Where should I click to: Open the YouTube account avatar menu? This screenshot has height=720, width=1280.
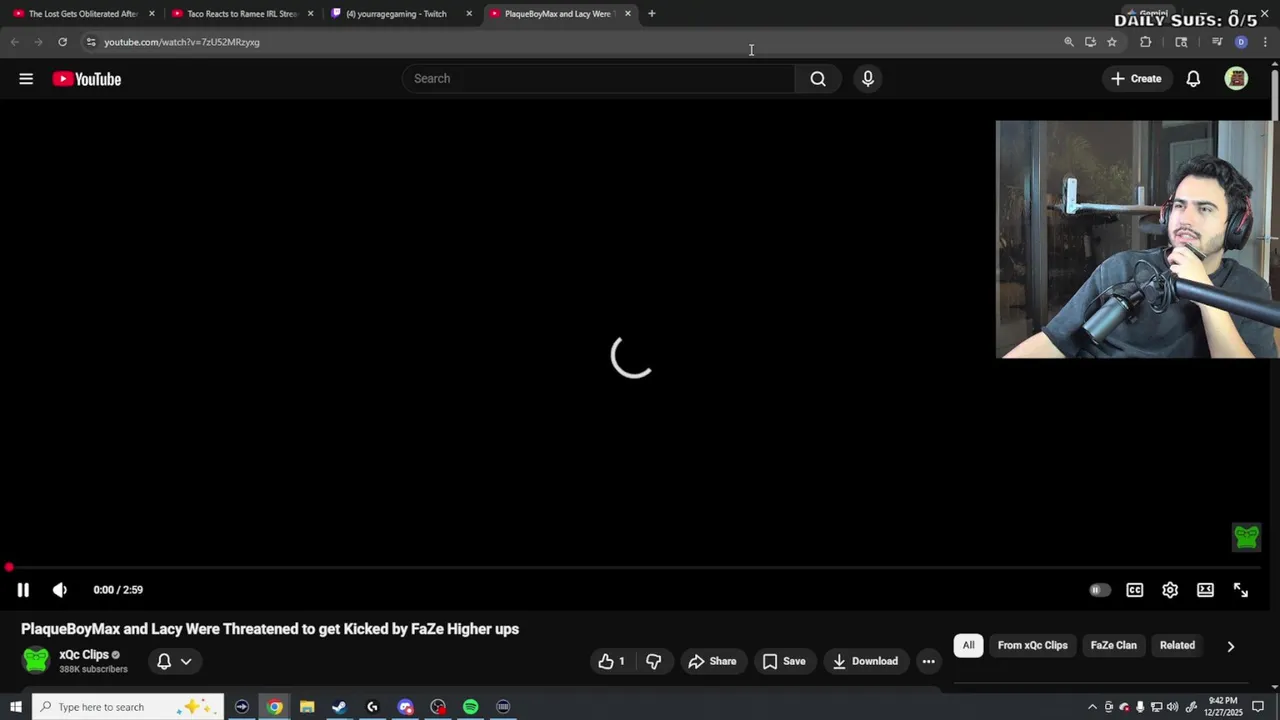coord(1236,79)
